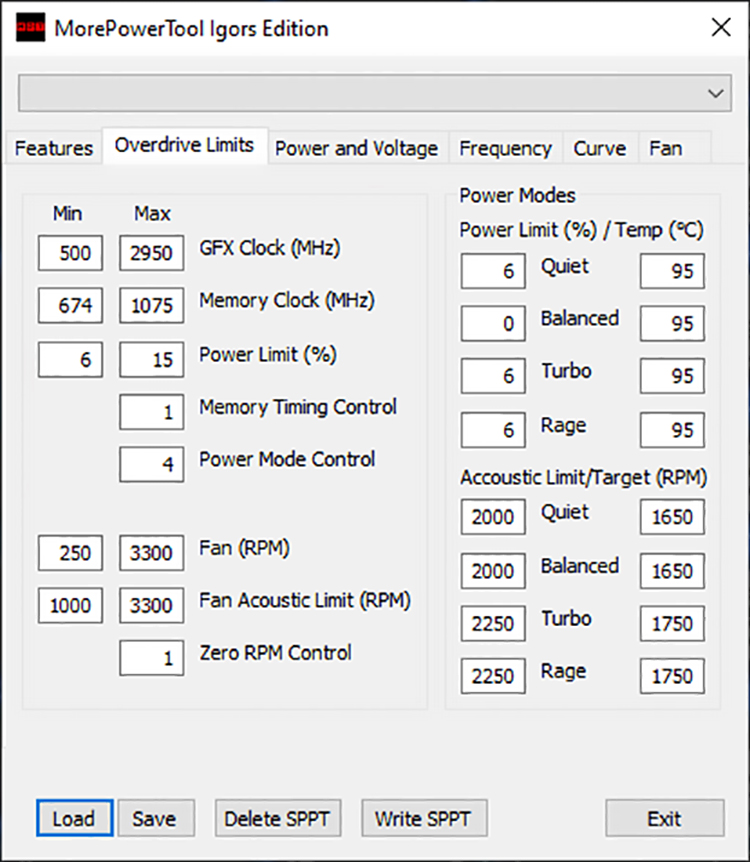Click the Save button
This screenshot has height=862, width=750.
pyautogui.click(x=156, y=818)
